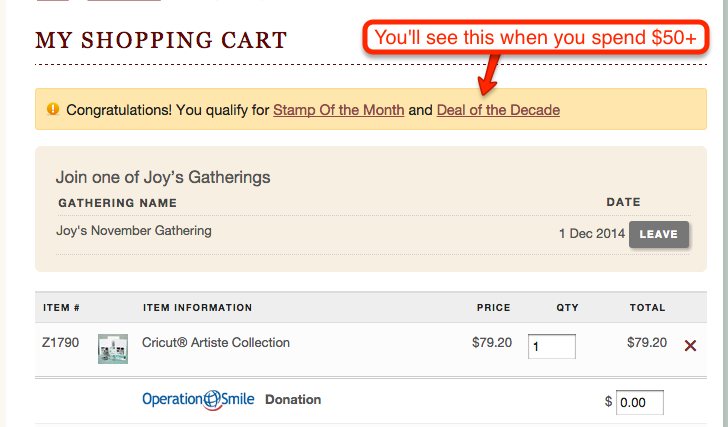Click the 1 Dec 2014 gathering date

pos(592,233)
